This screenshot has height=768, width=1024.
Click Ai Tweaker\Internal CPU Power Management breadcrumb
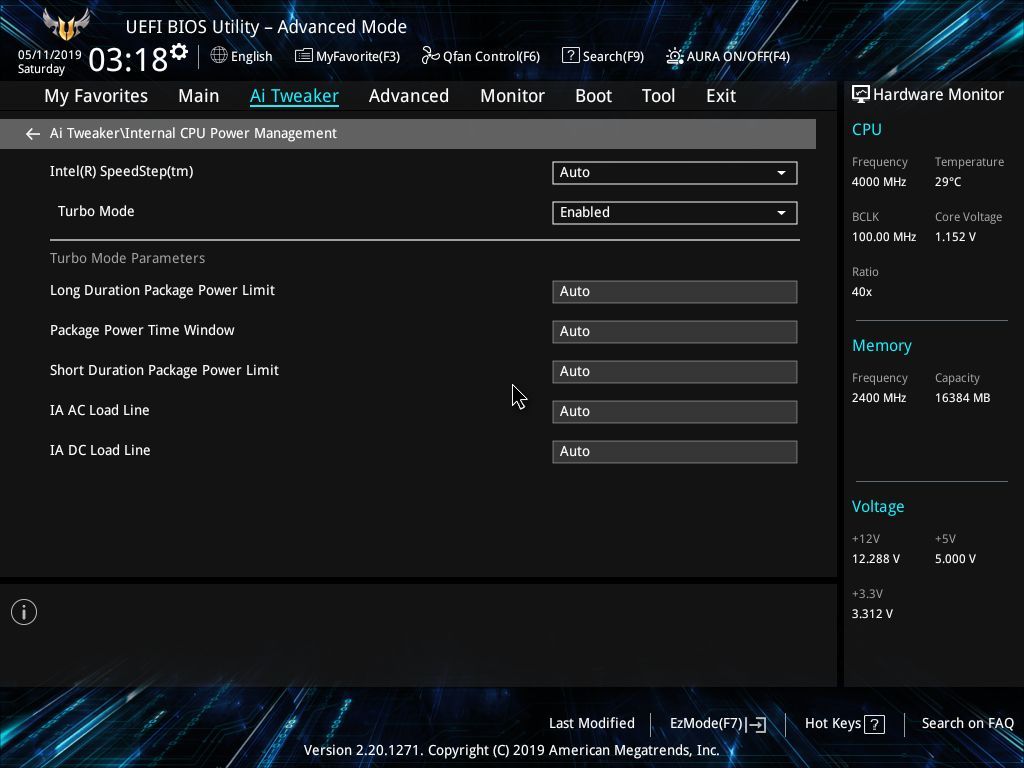point(193,133)
